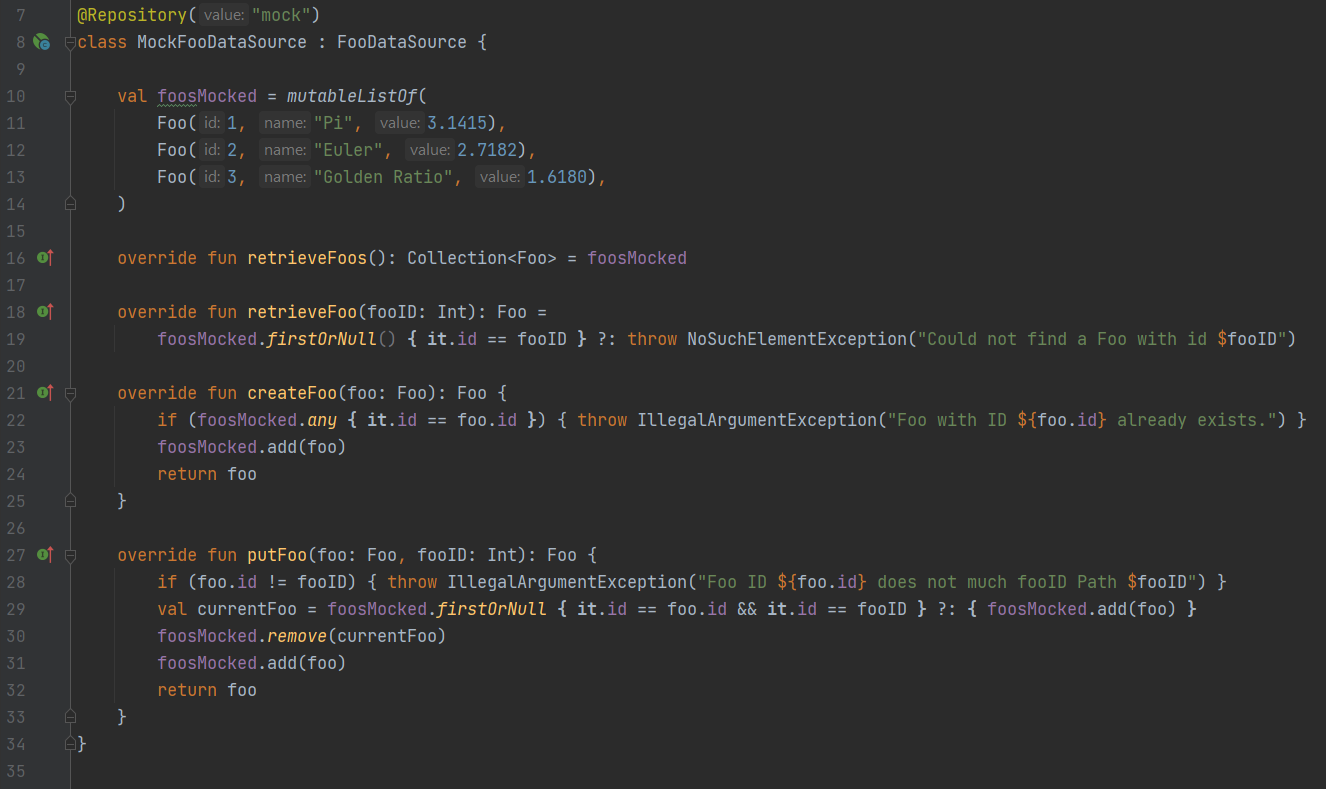Click the retrieveFoo function name on line 18
Viewport: 1326px width, 789px height.
click(302, 312)
